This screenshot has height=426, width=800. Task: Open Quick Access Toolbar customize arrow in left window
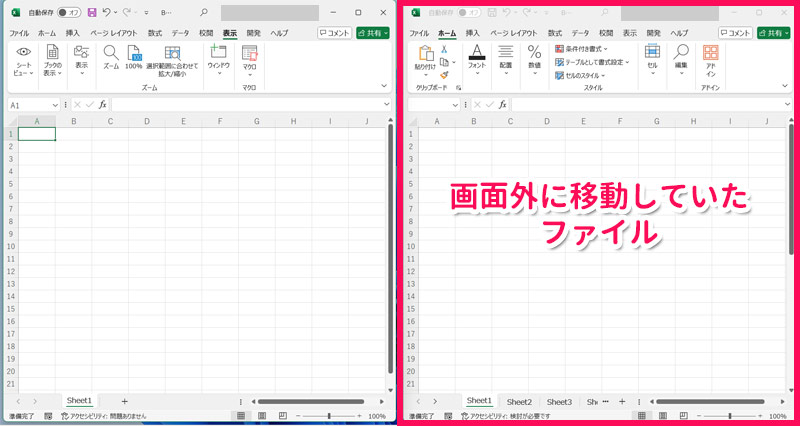(x=146, y=12)
